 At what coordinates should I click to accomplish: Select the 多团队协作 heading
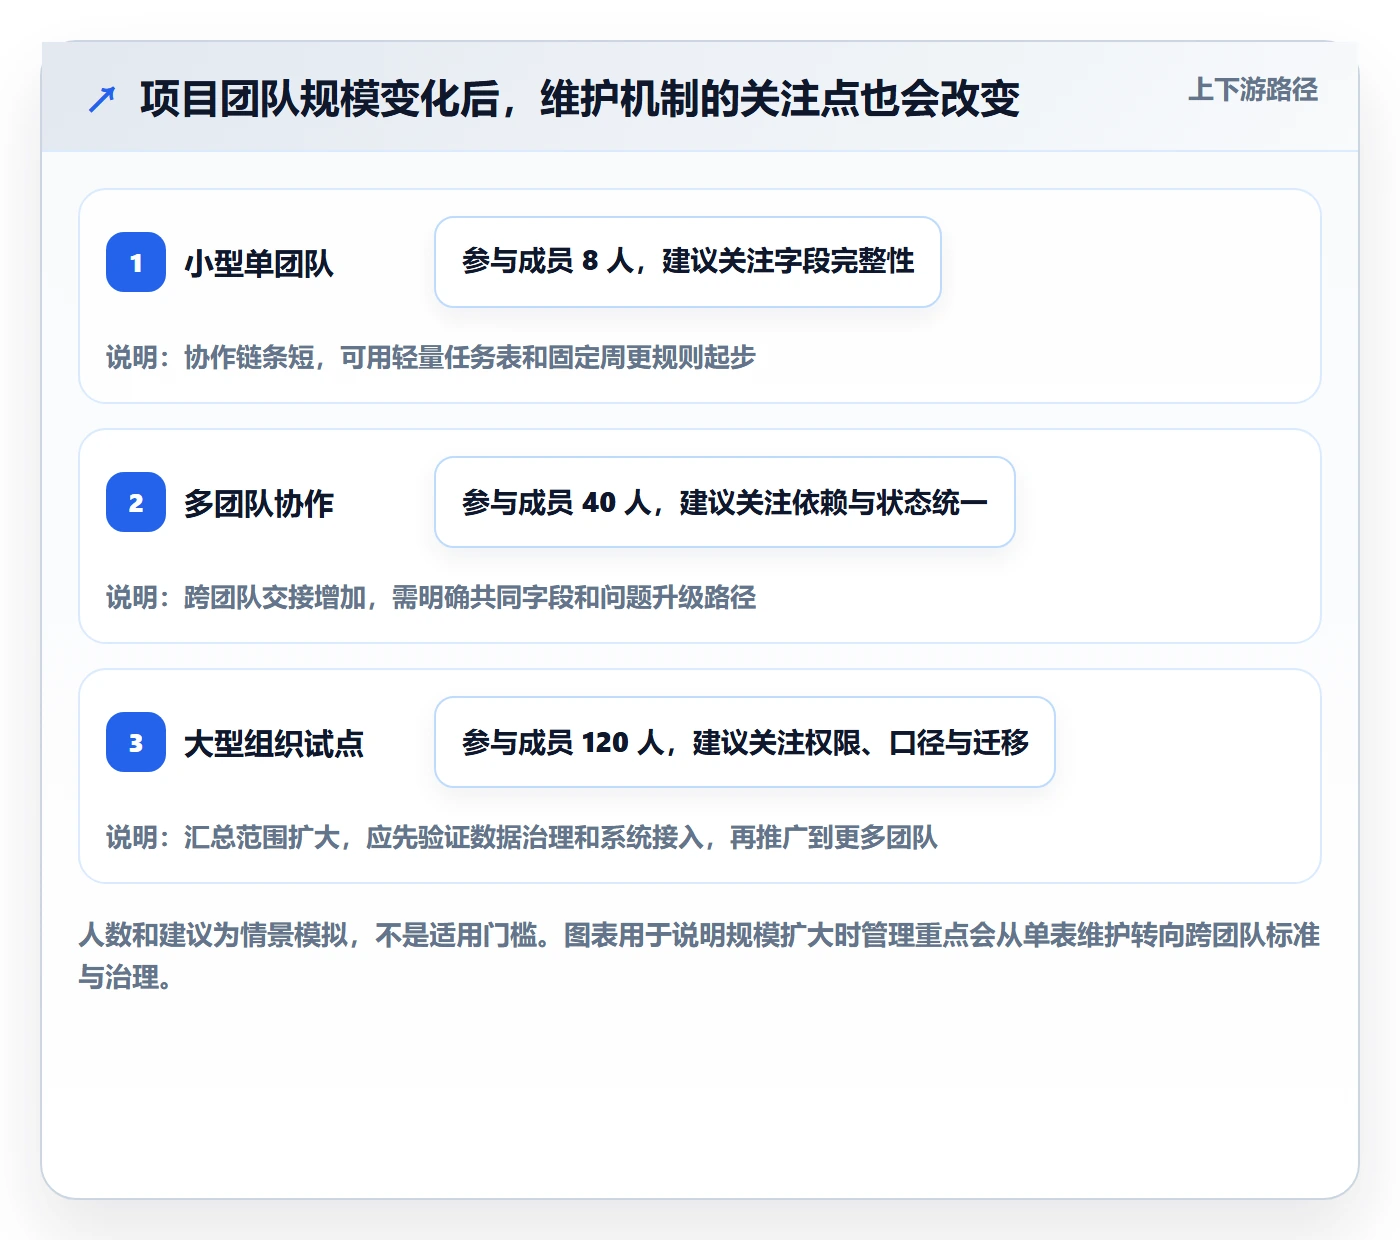[259, 503]
